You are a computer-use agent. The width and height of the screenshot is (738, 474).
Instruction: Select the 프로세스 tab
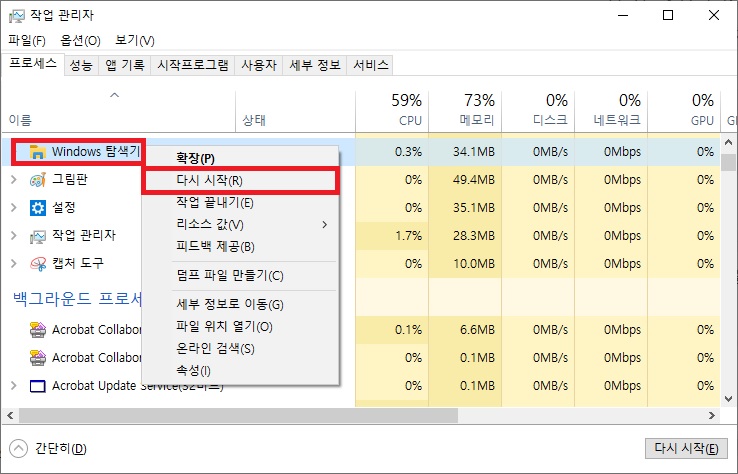pos(33,63)
